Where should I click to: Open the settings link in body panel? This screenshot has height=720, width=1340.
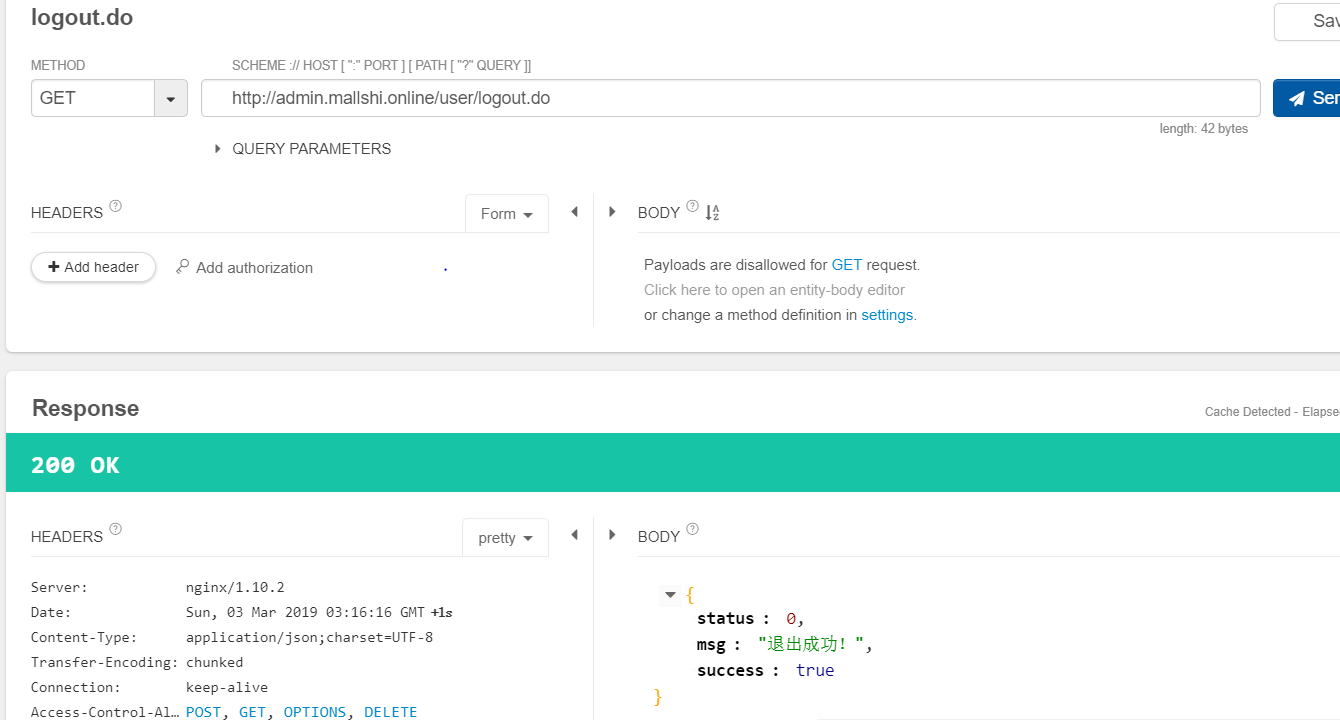pyautogui.click(x=887, y=315)
